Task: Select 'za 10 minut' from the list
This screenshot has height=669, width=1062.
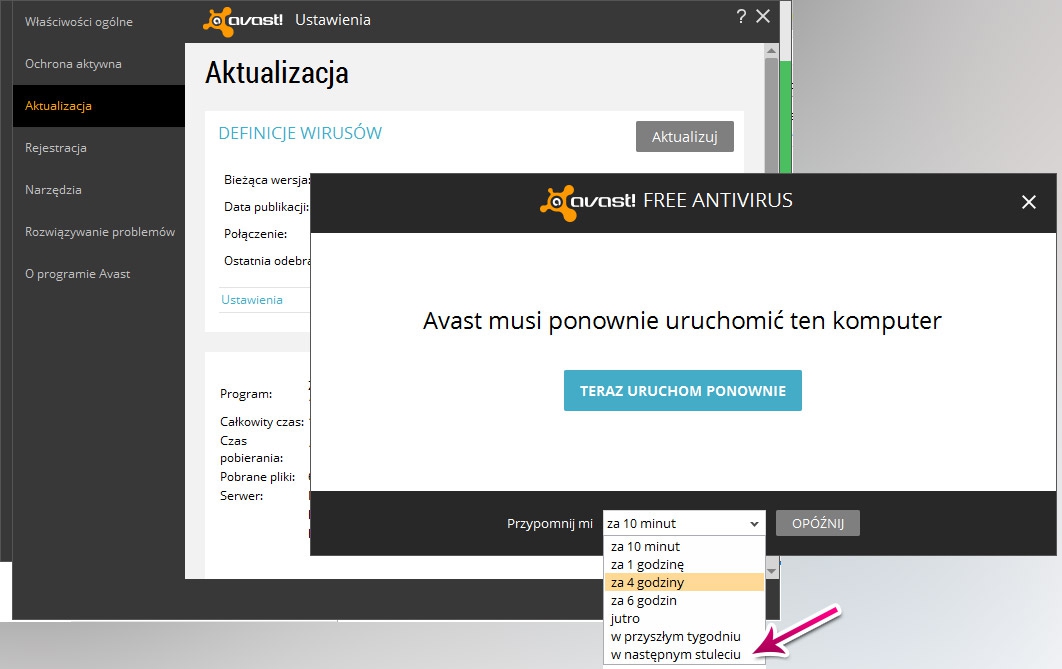Action: (x=645, y=547)
